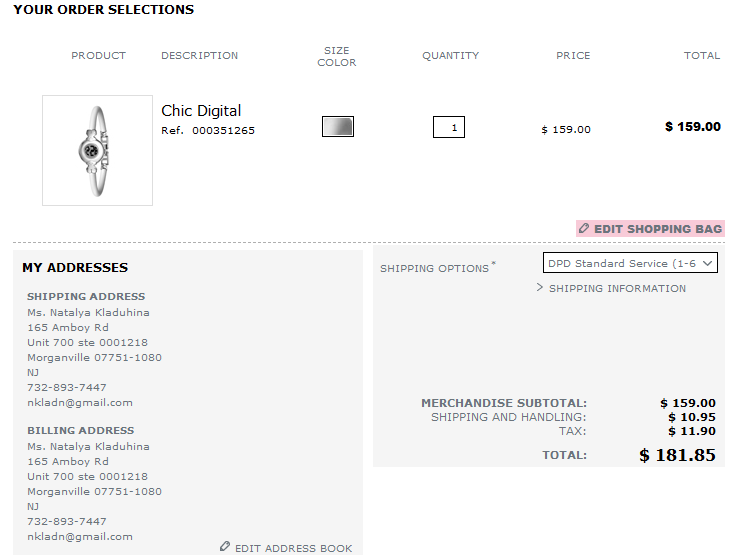
Task: Click the pencil icon beside Edit Address Book
Action: pos(225,547)
